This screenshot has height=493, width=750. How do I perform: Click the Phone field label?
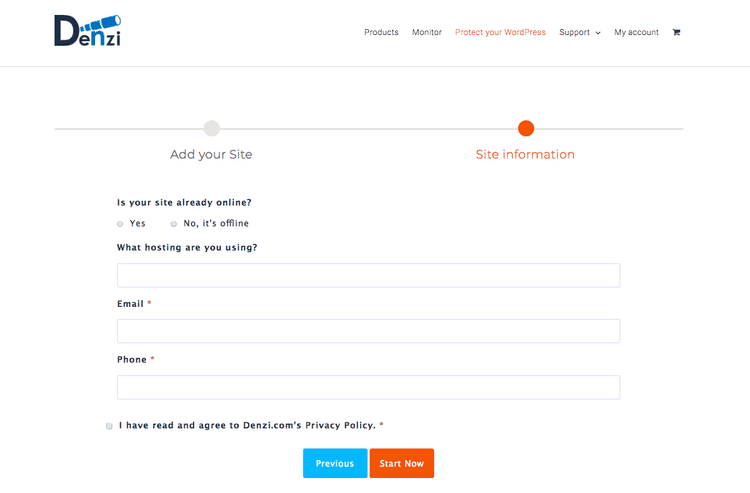pyautogui.click(x=132, y=360)
